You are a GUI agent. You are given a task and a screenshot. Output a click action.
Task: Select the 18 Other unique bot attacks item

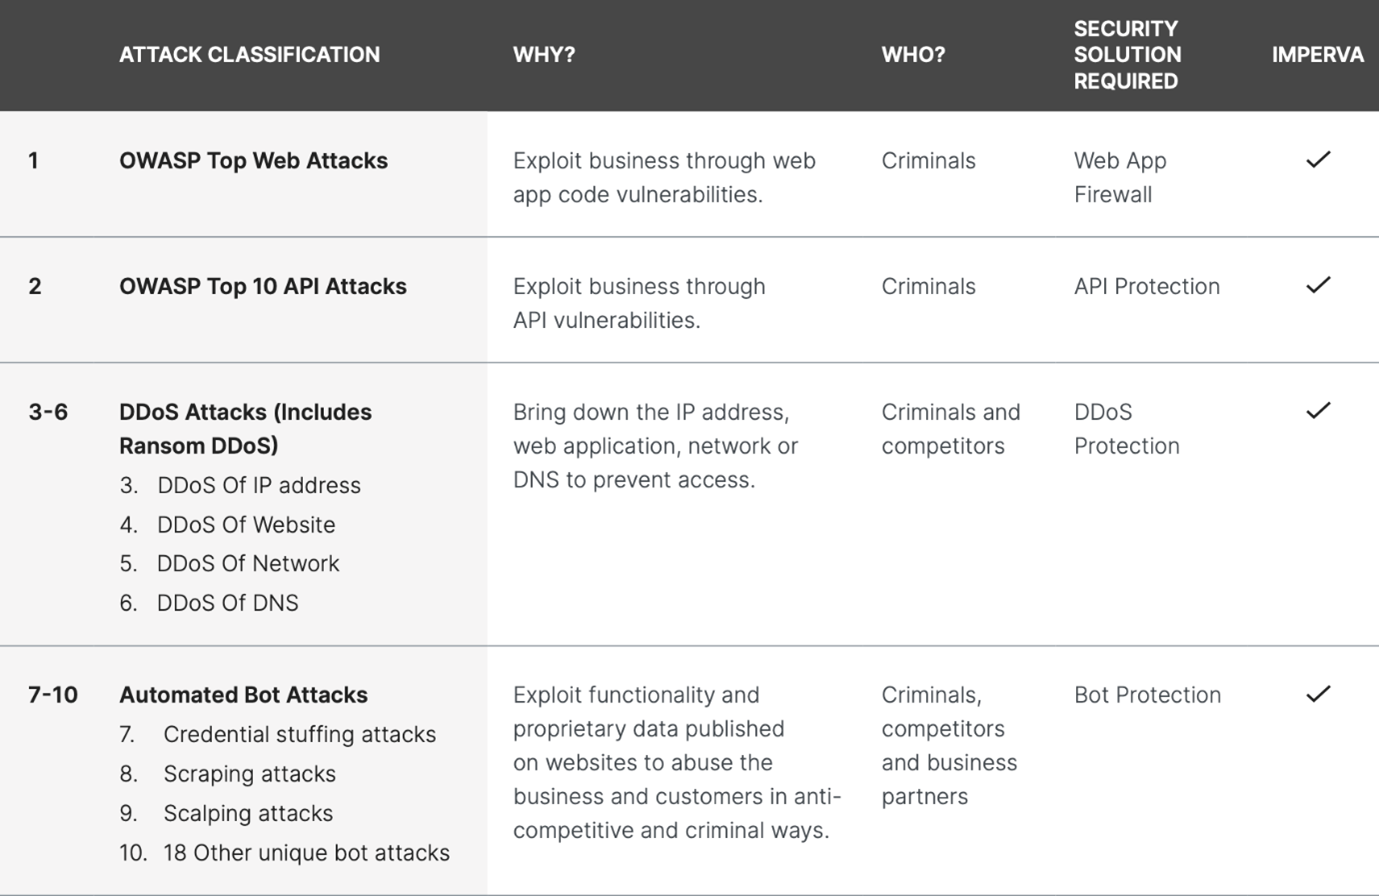pos(284,853)
